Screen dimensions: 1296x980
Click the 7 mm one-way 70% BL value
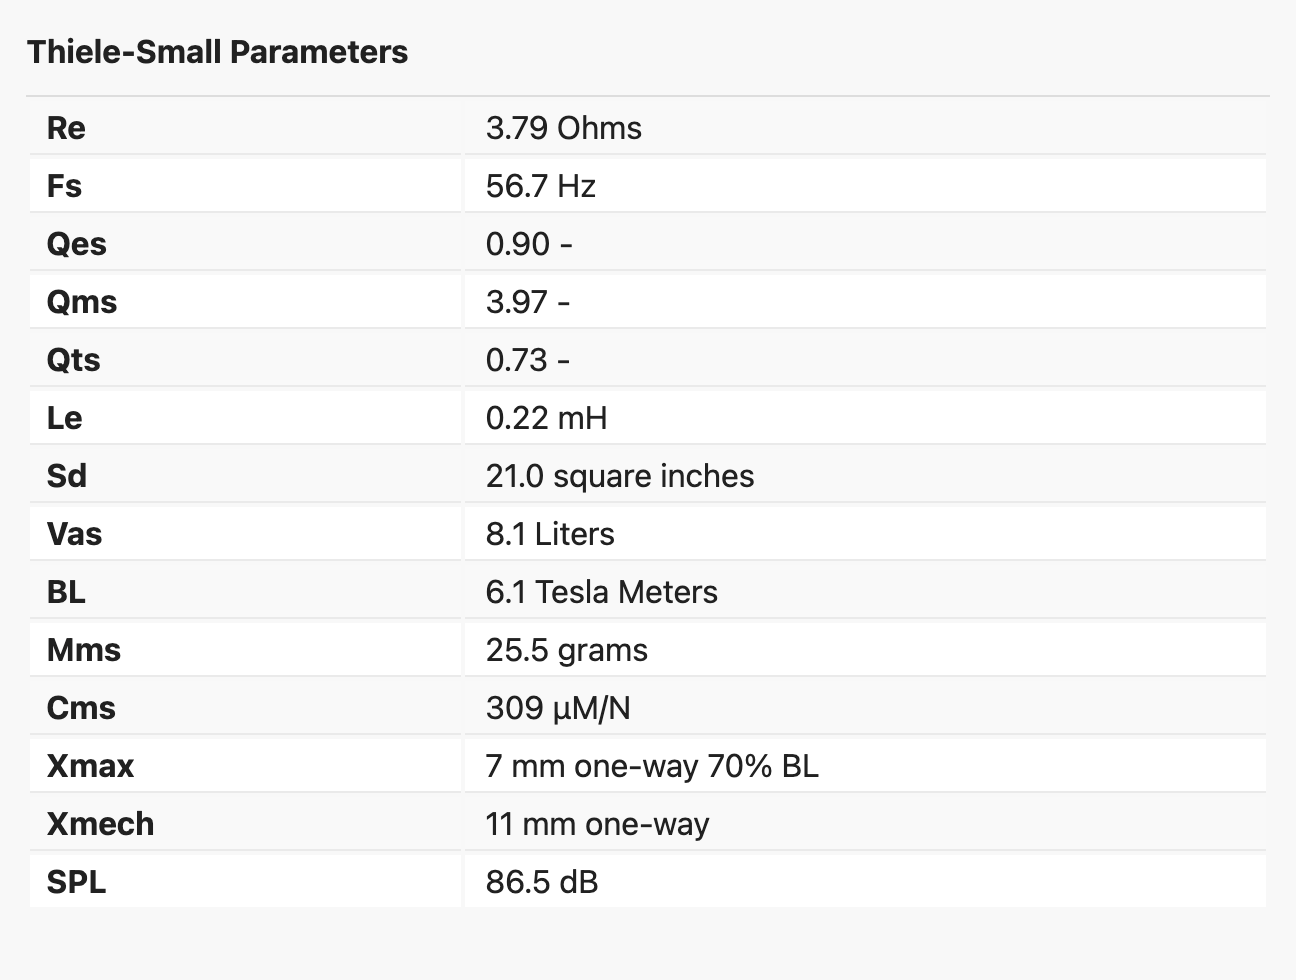(x=652, y=766)
